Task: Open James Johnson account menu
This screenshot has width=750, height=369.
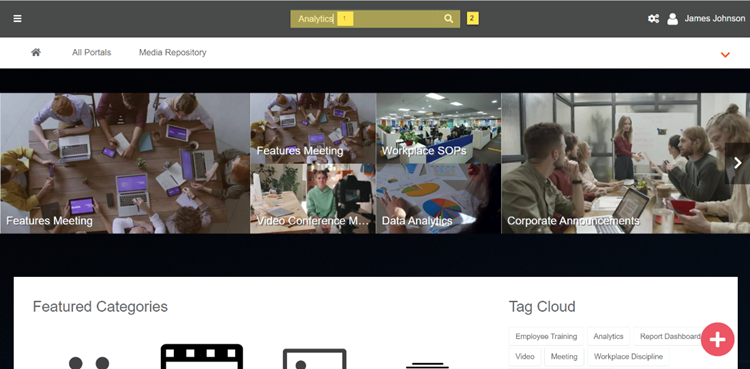Action: (x=715, y=19)
